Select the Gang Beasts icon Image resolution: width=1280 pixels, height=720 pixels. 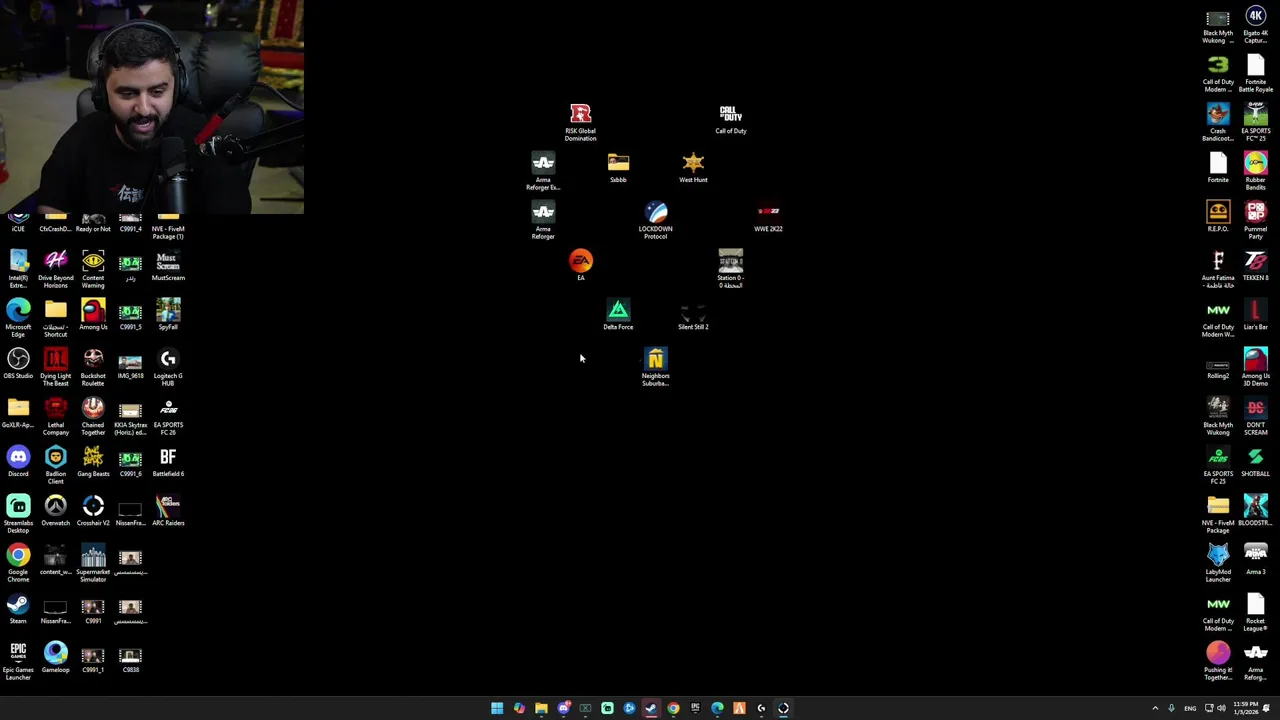pos(93,462)
